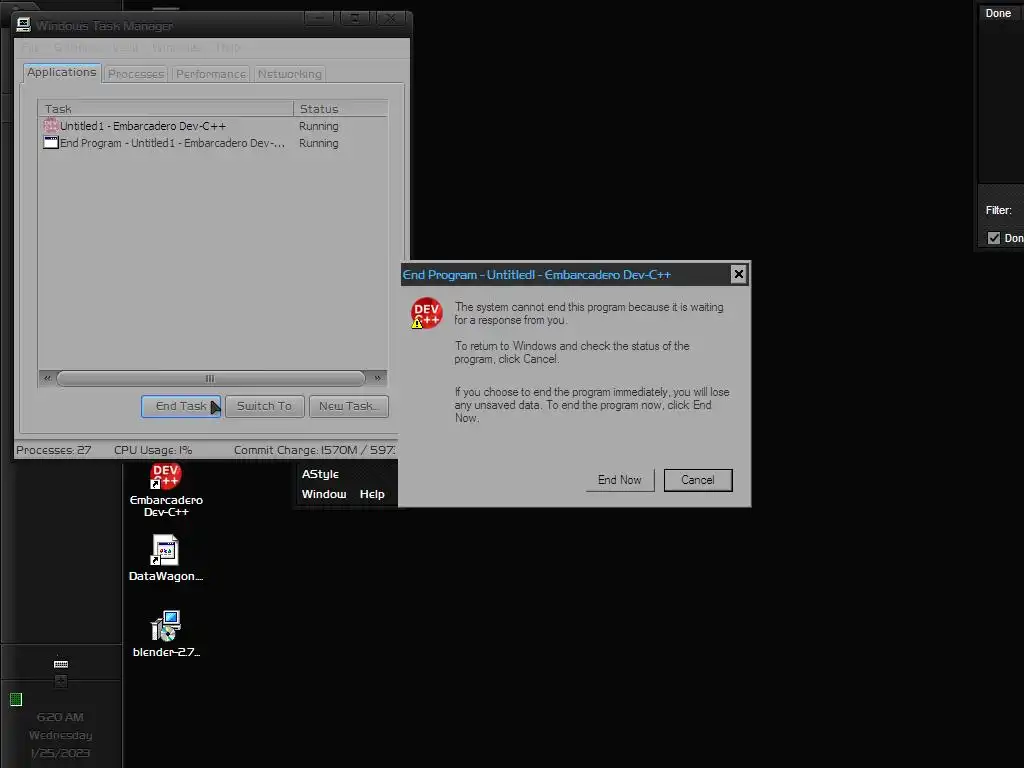Viewport: 1024px width, 768px height.
Task: Click Running status of Untitled1 task
Action: 319,126
